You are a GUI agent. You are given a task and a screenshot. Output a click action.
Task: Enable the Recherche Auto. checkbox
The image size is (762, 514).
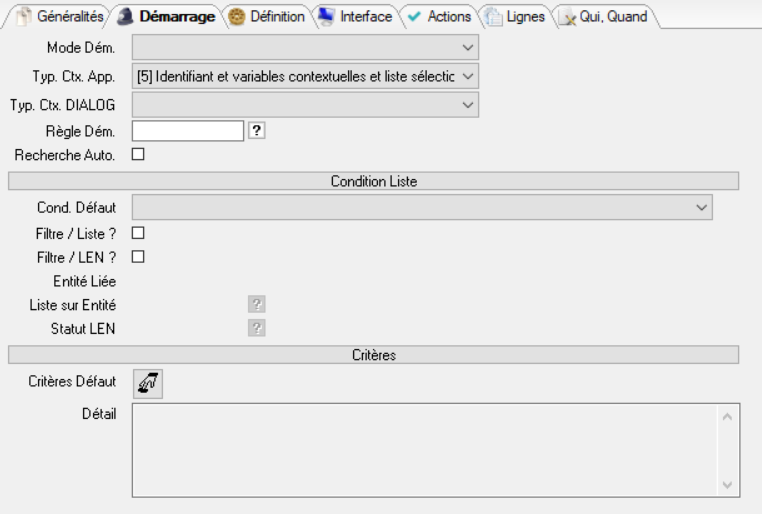[x=138, y=154]
